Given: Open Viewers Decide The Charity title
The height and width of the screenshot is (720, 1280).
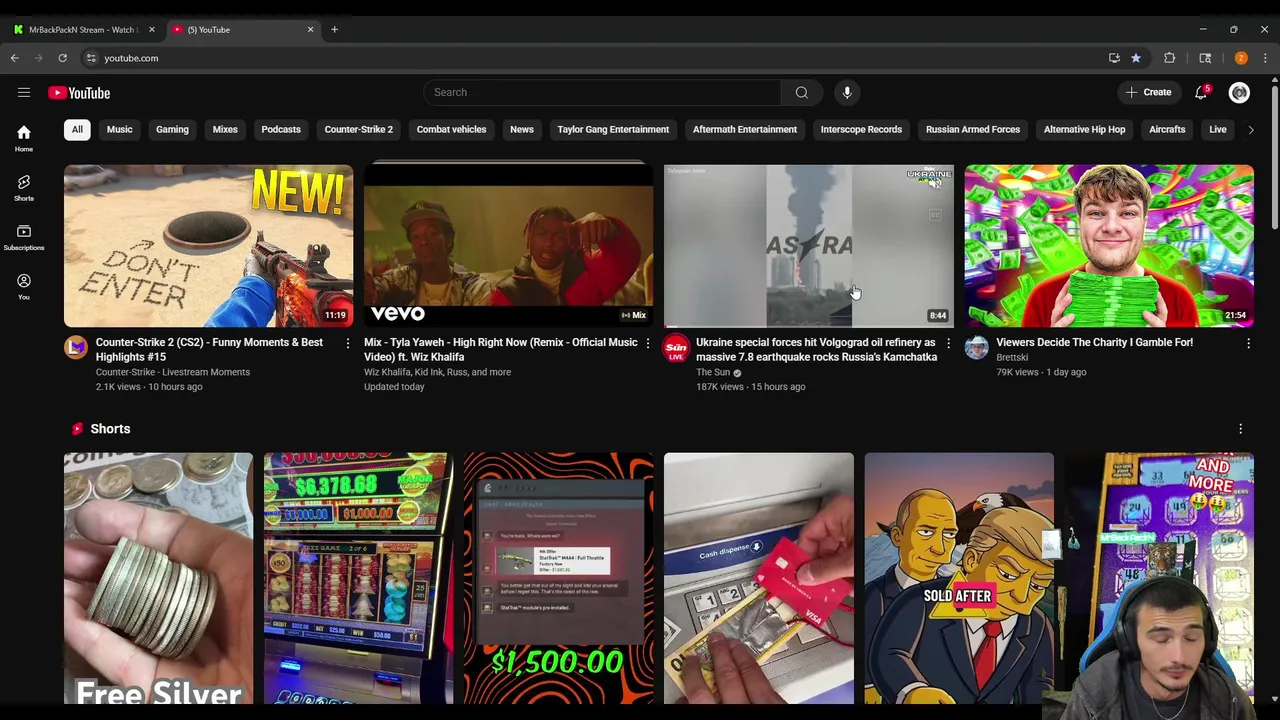Looking at the screenshot, I should click(1094, 342).
